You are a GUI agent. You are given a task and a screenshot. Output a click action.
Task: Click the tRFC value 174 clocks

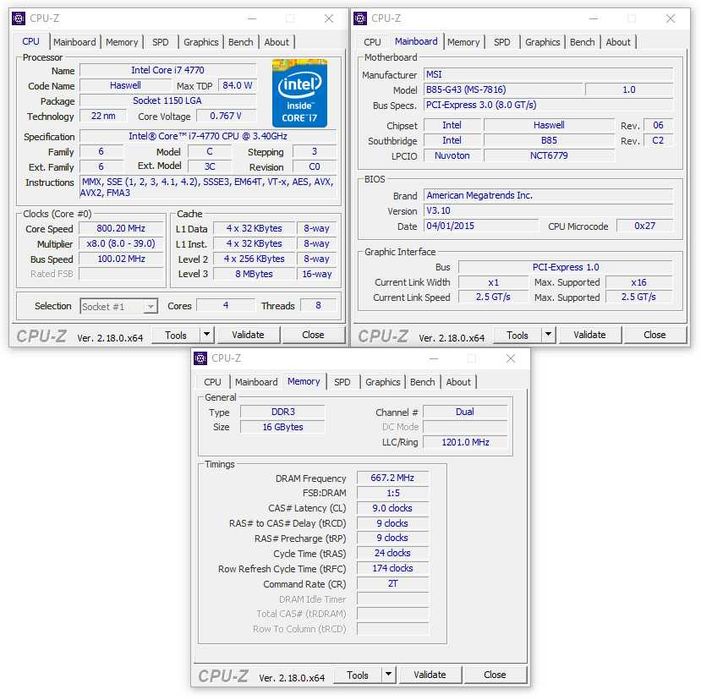pyautogui.click(x=393, y=568)
